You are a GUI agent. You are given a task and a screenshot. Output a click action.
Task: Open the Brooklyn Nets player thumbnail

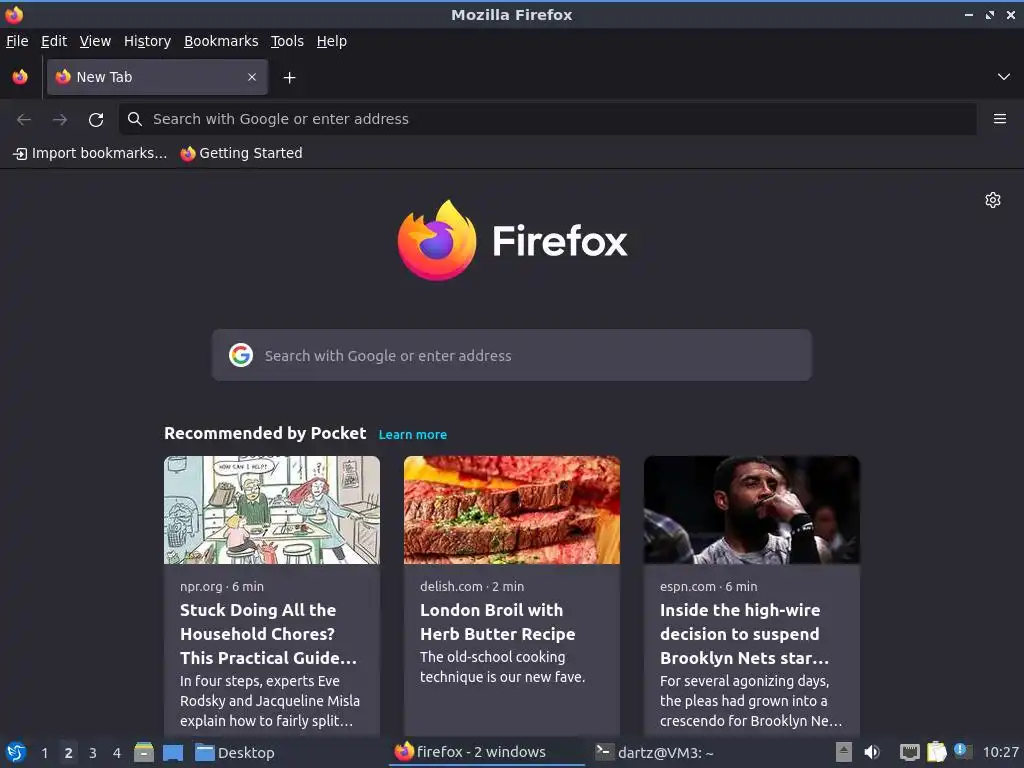752,510
